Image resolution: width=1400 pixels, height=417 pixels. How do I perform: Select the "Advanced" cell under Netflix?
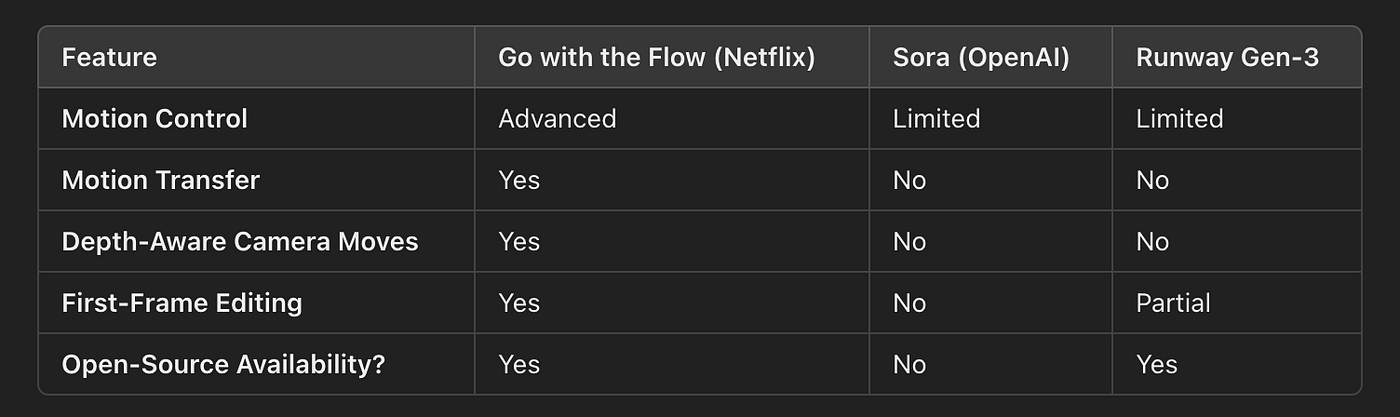pyautogui.click(x=557, y=119)
